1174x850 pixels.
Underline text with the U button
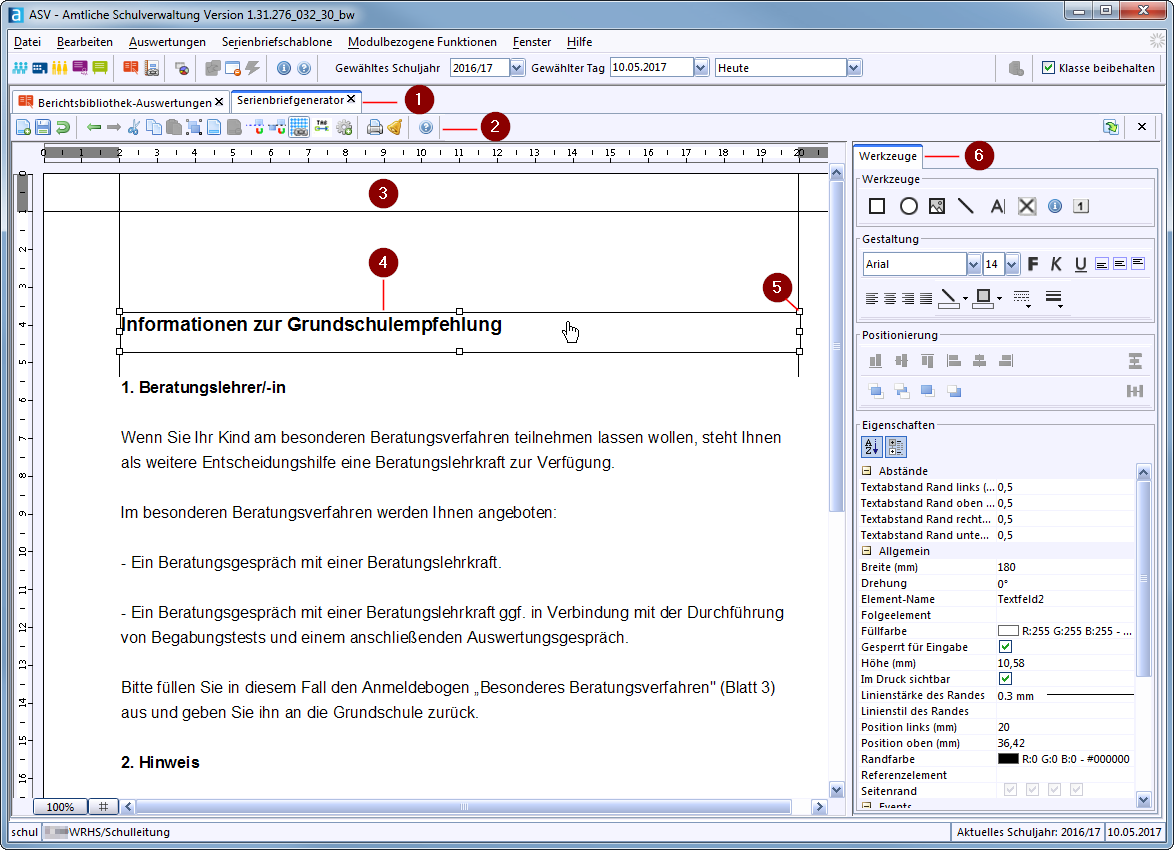click(1080, 264)
